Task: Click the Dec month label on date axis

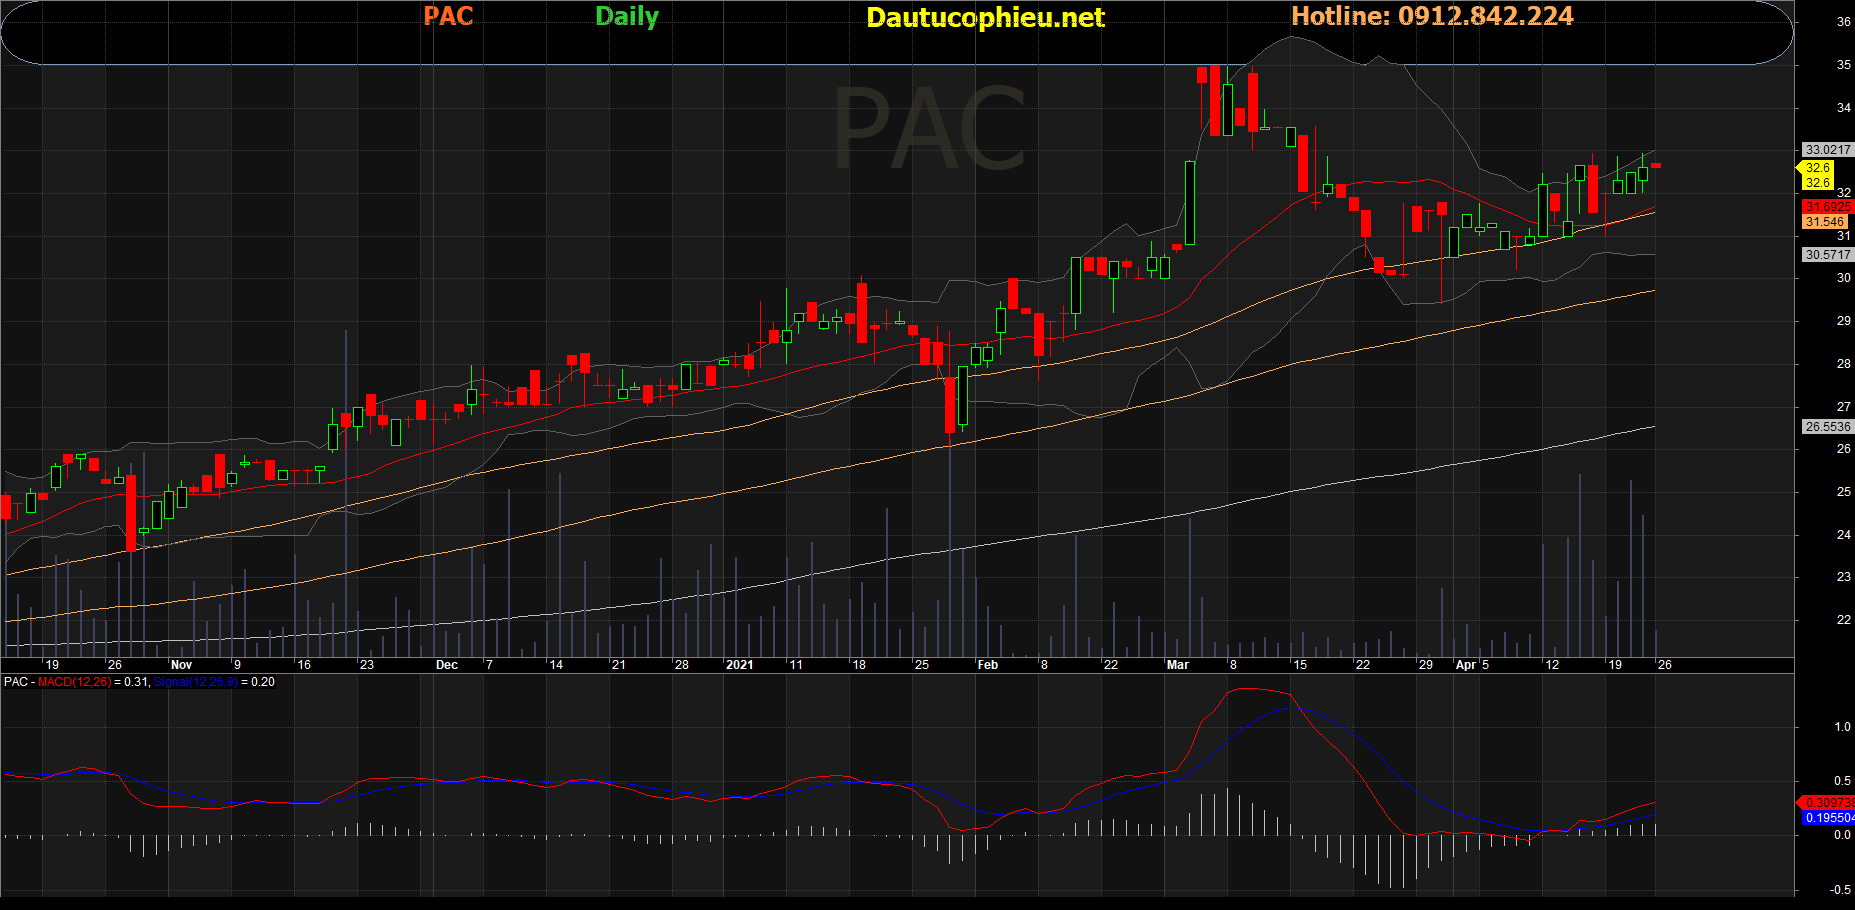Action: point(447,665)
